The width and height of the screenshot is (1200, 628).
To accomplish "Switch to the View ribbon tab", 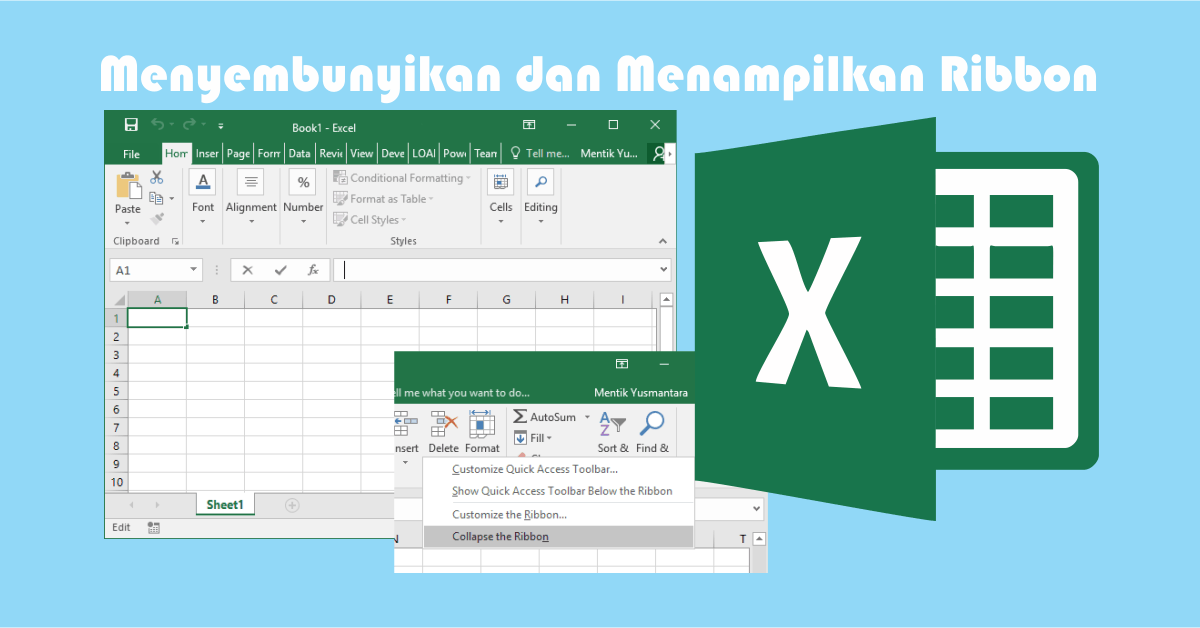I will [x=362, y=154].
